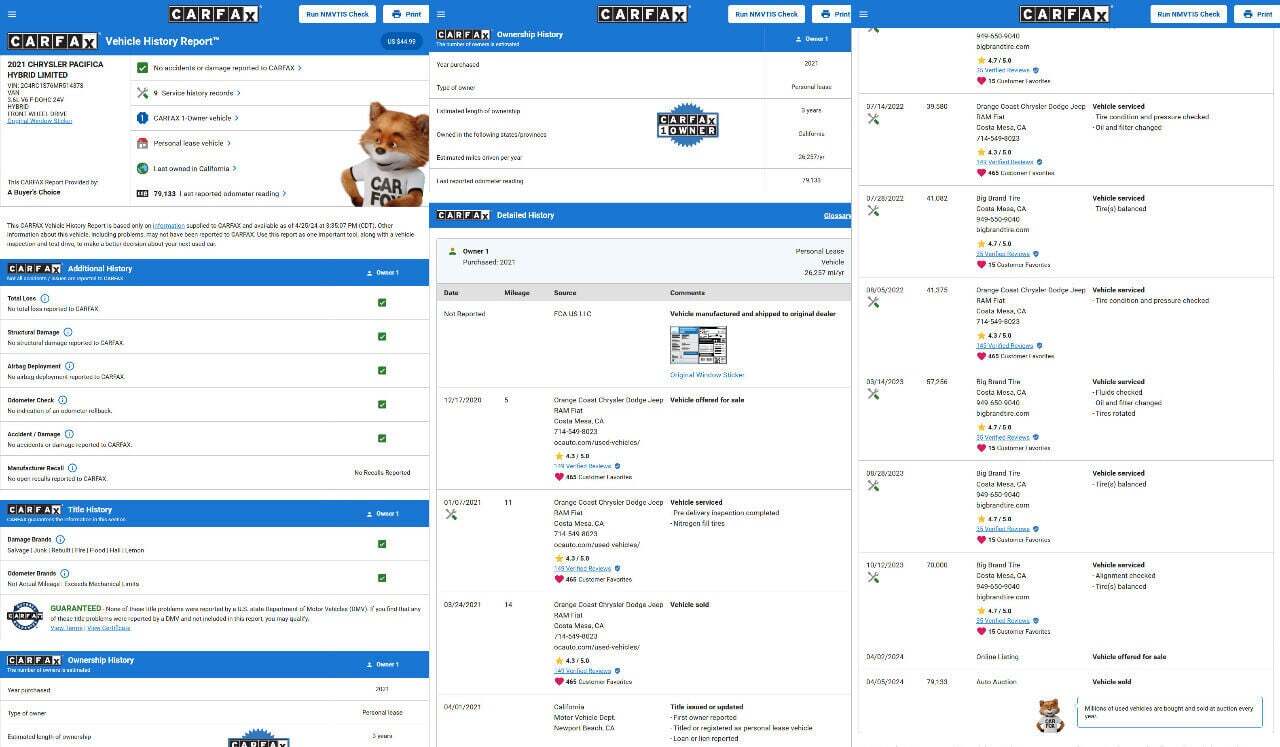The height and width of the screenshot is (747, 1280).
Task: Open Original Window Sticker link under the VIN details
Action: (x=40, y=121)
